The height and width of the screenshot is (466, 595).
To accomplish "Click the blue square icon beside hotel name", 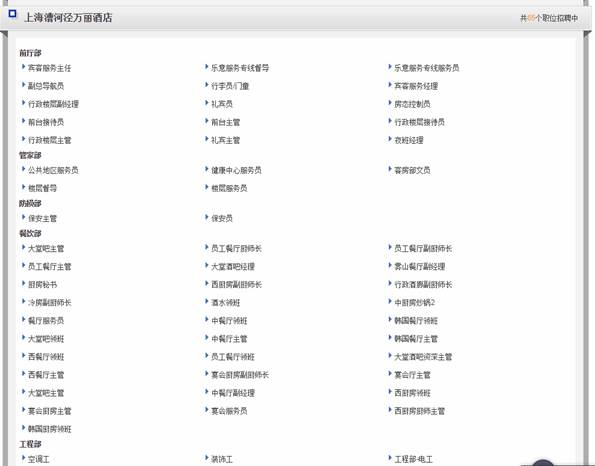I will tap(13, 14).
